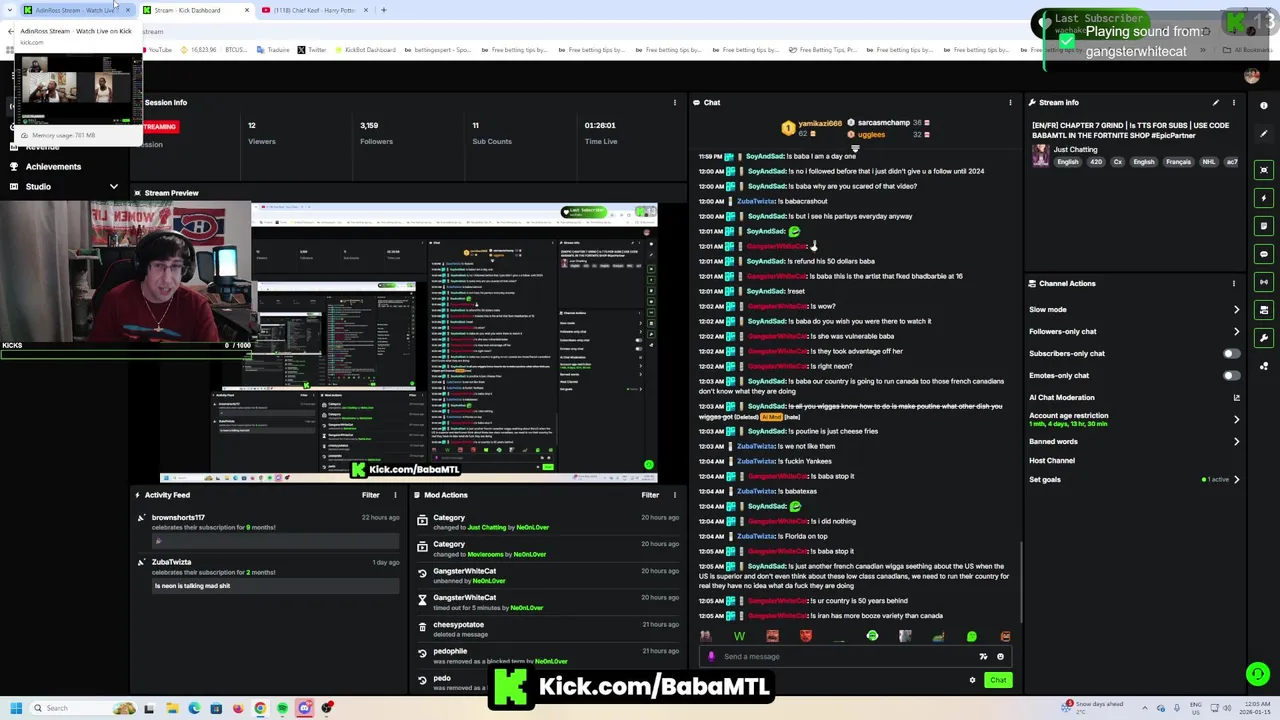1280x720 pixels.
Task: Open Chrome from the taskbar
Action: (260, 708)
